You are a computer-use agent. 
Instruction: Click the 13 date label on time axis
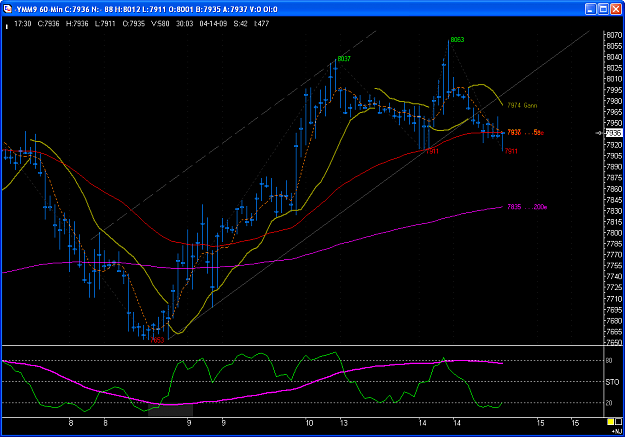point(344,423)
